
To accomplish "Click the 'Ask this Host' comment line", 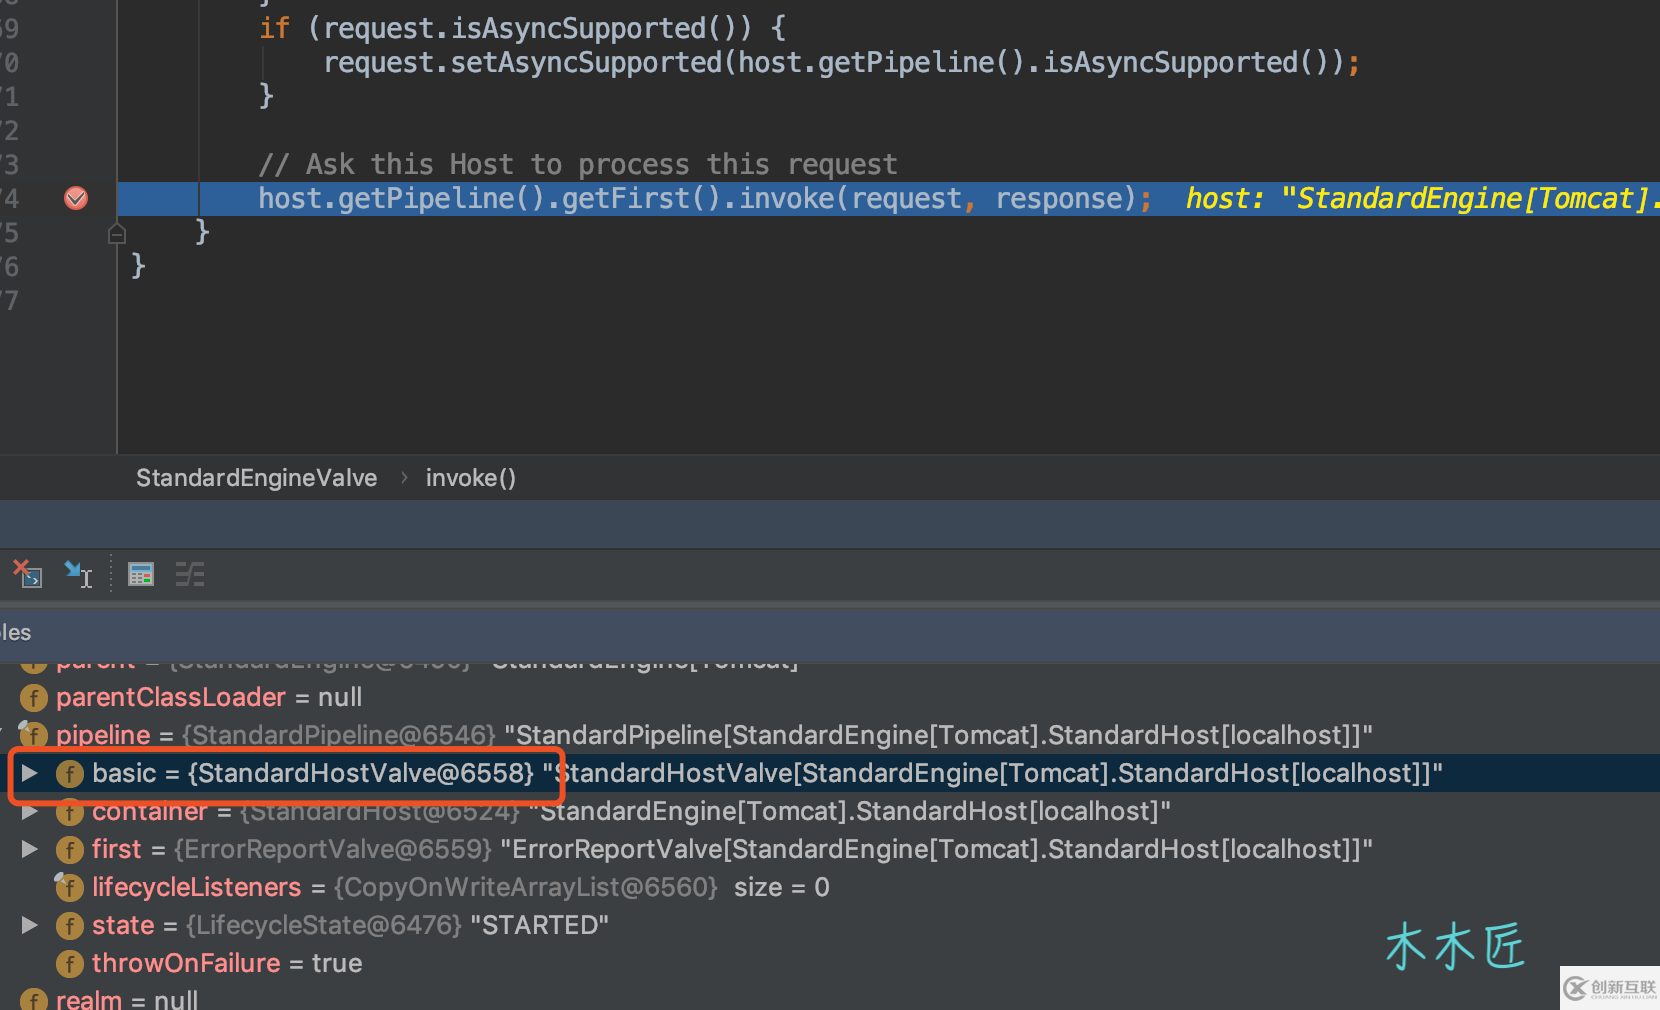I will coord(578,164).
